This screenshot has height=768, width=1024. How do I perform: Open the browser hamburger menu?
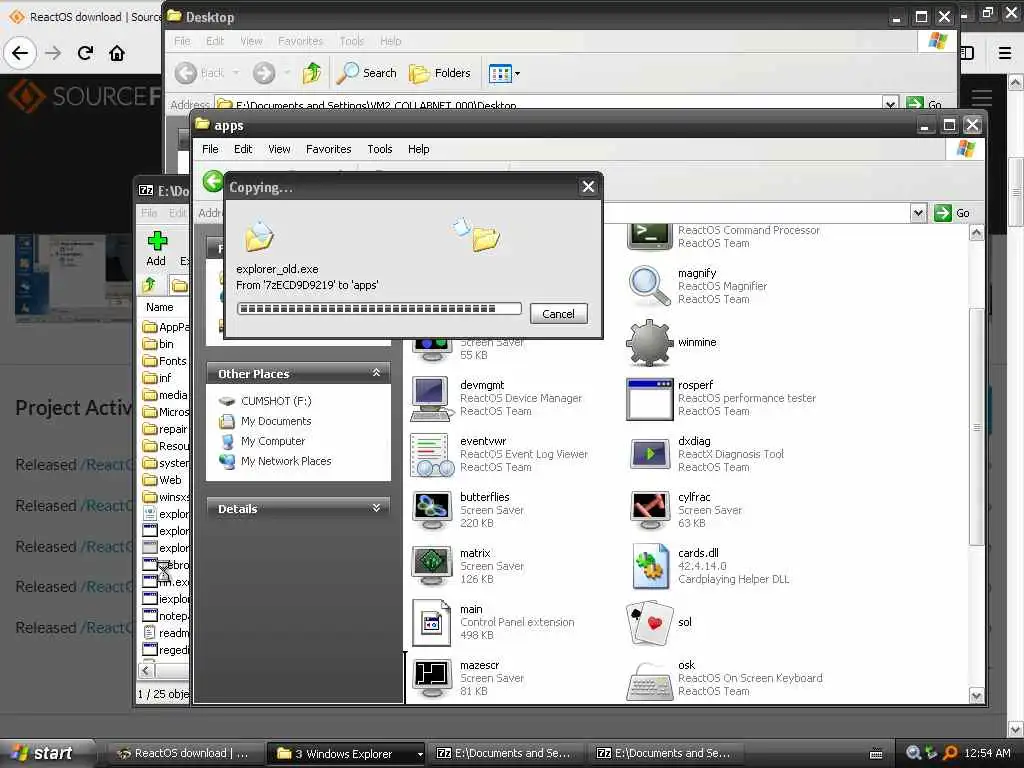1005,53
